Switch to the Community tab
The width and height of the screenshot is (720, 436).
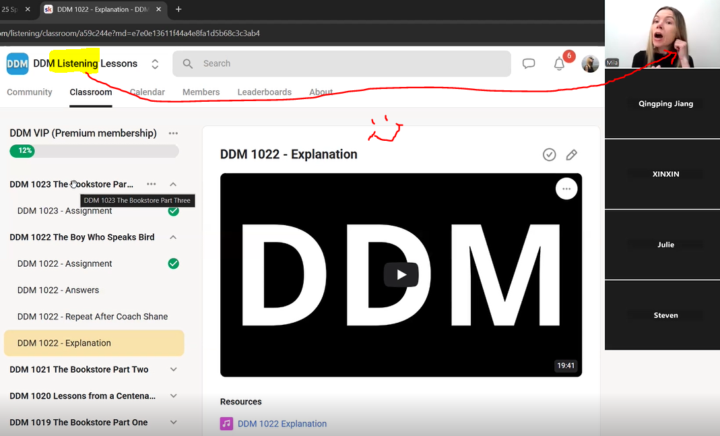pos(29,92)
